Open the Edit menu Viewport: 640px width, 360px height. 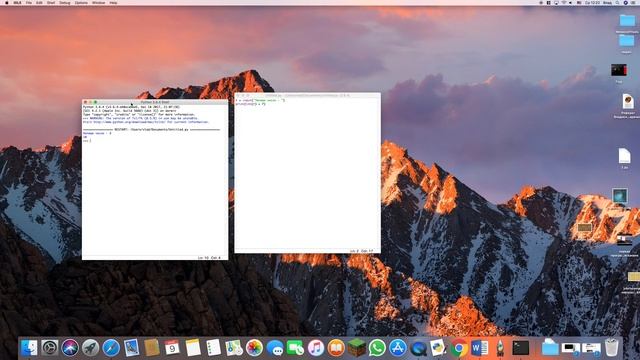[39, 2]
